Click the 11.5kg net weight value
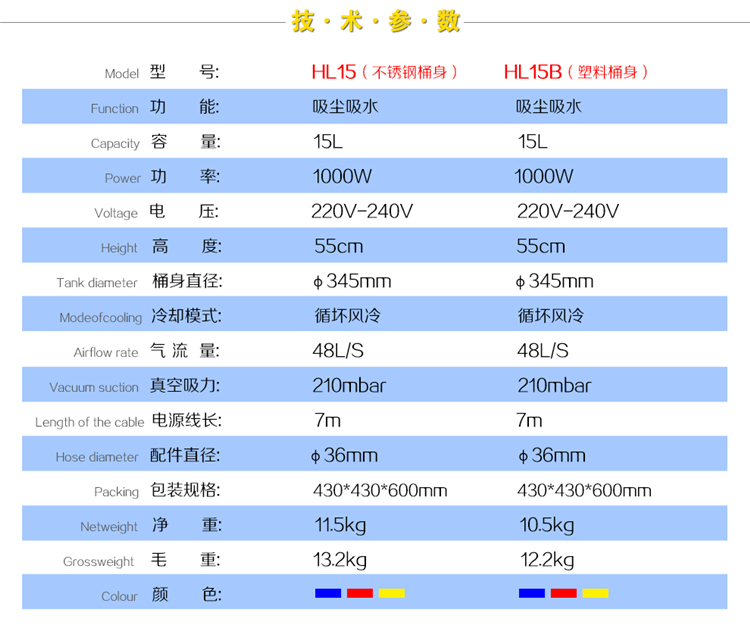Image resolution: width=750 pixels, height=634 pixels. pos(340,525)
